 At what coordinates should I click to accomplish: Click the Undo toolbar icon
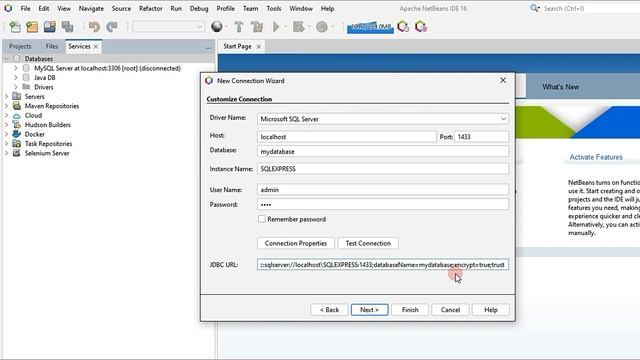coord(94,27)
